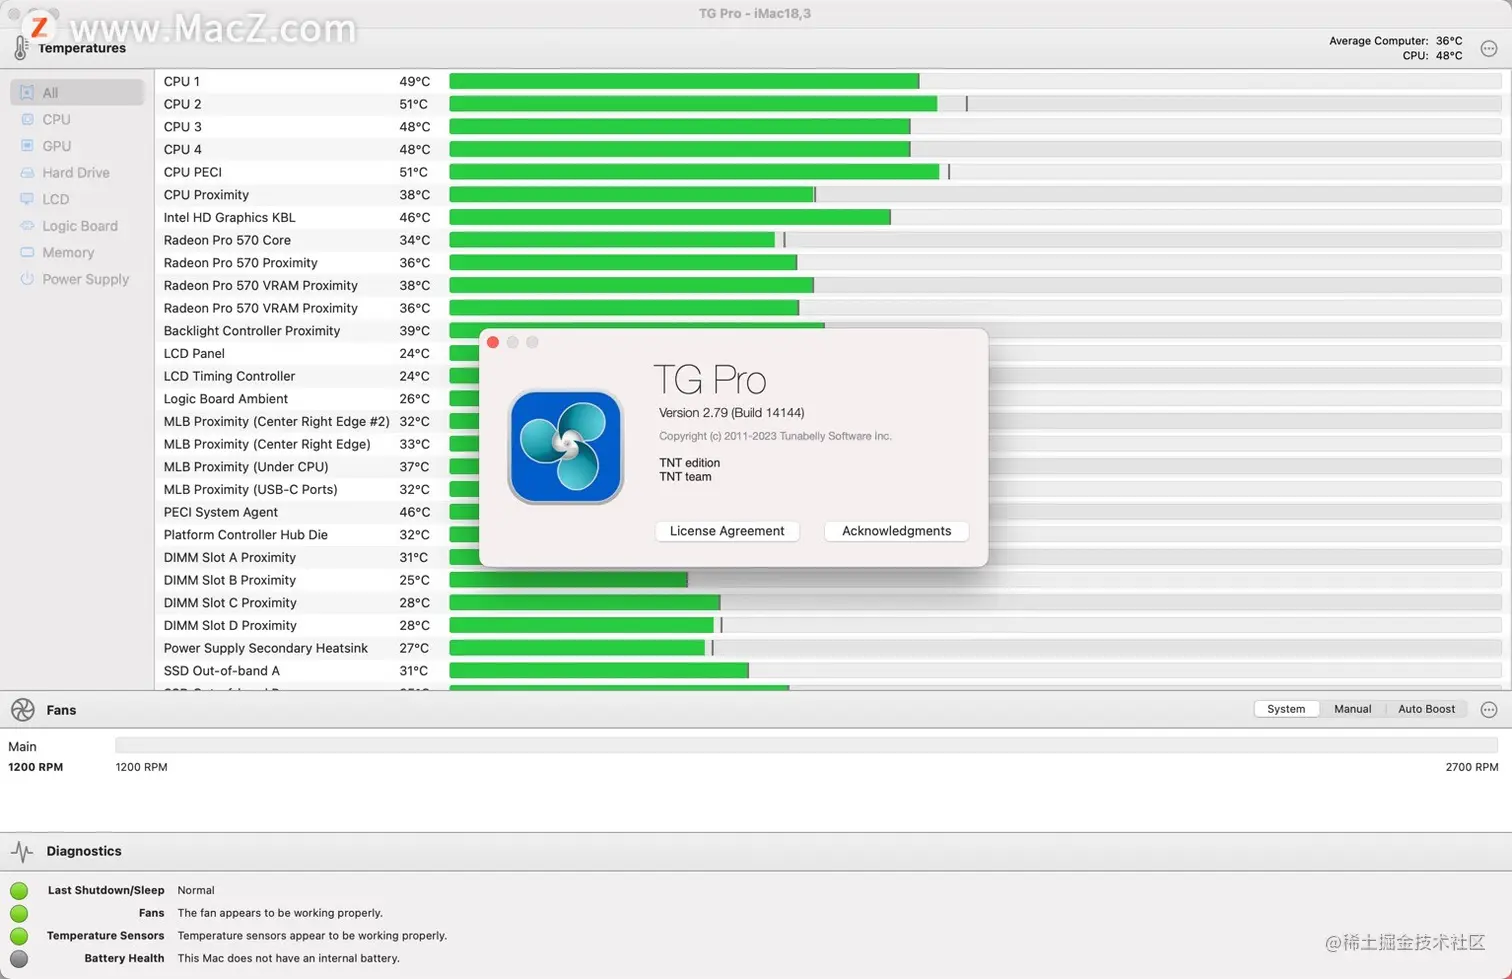Select the Hard Drive sidebar category
This screenshot has height=979, width=1512.
[77, 172]
